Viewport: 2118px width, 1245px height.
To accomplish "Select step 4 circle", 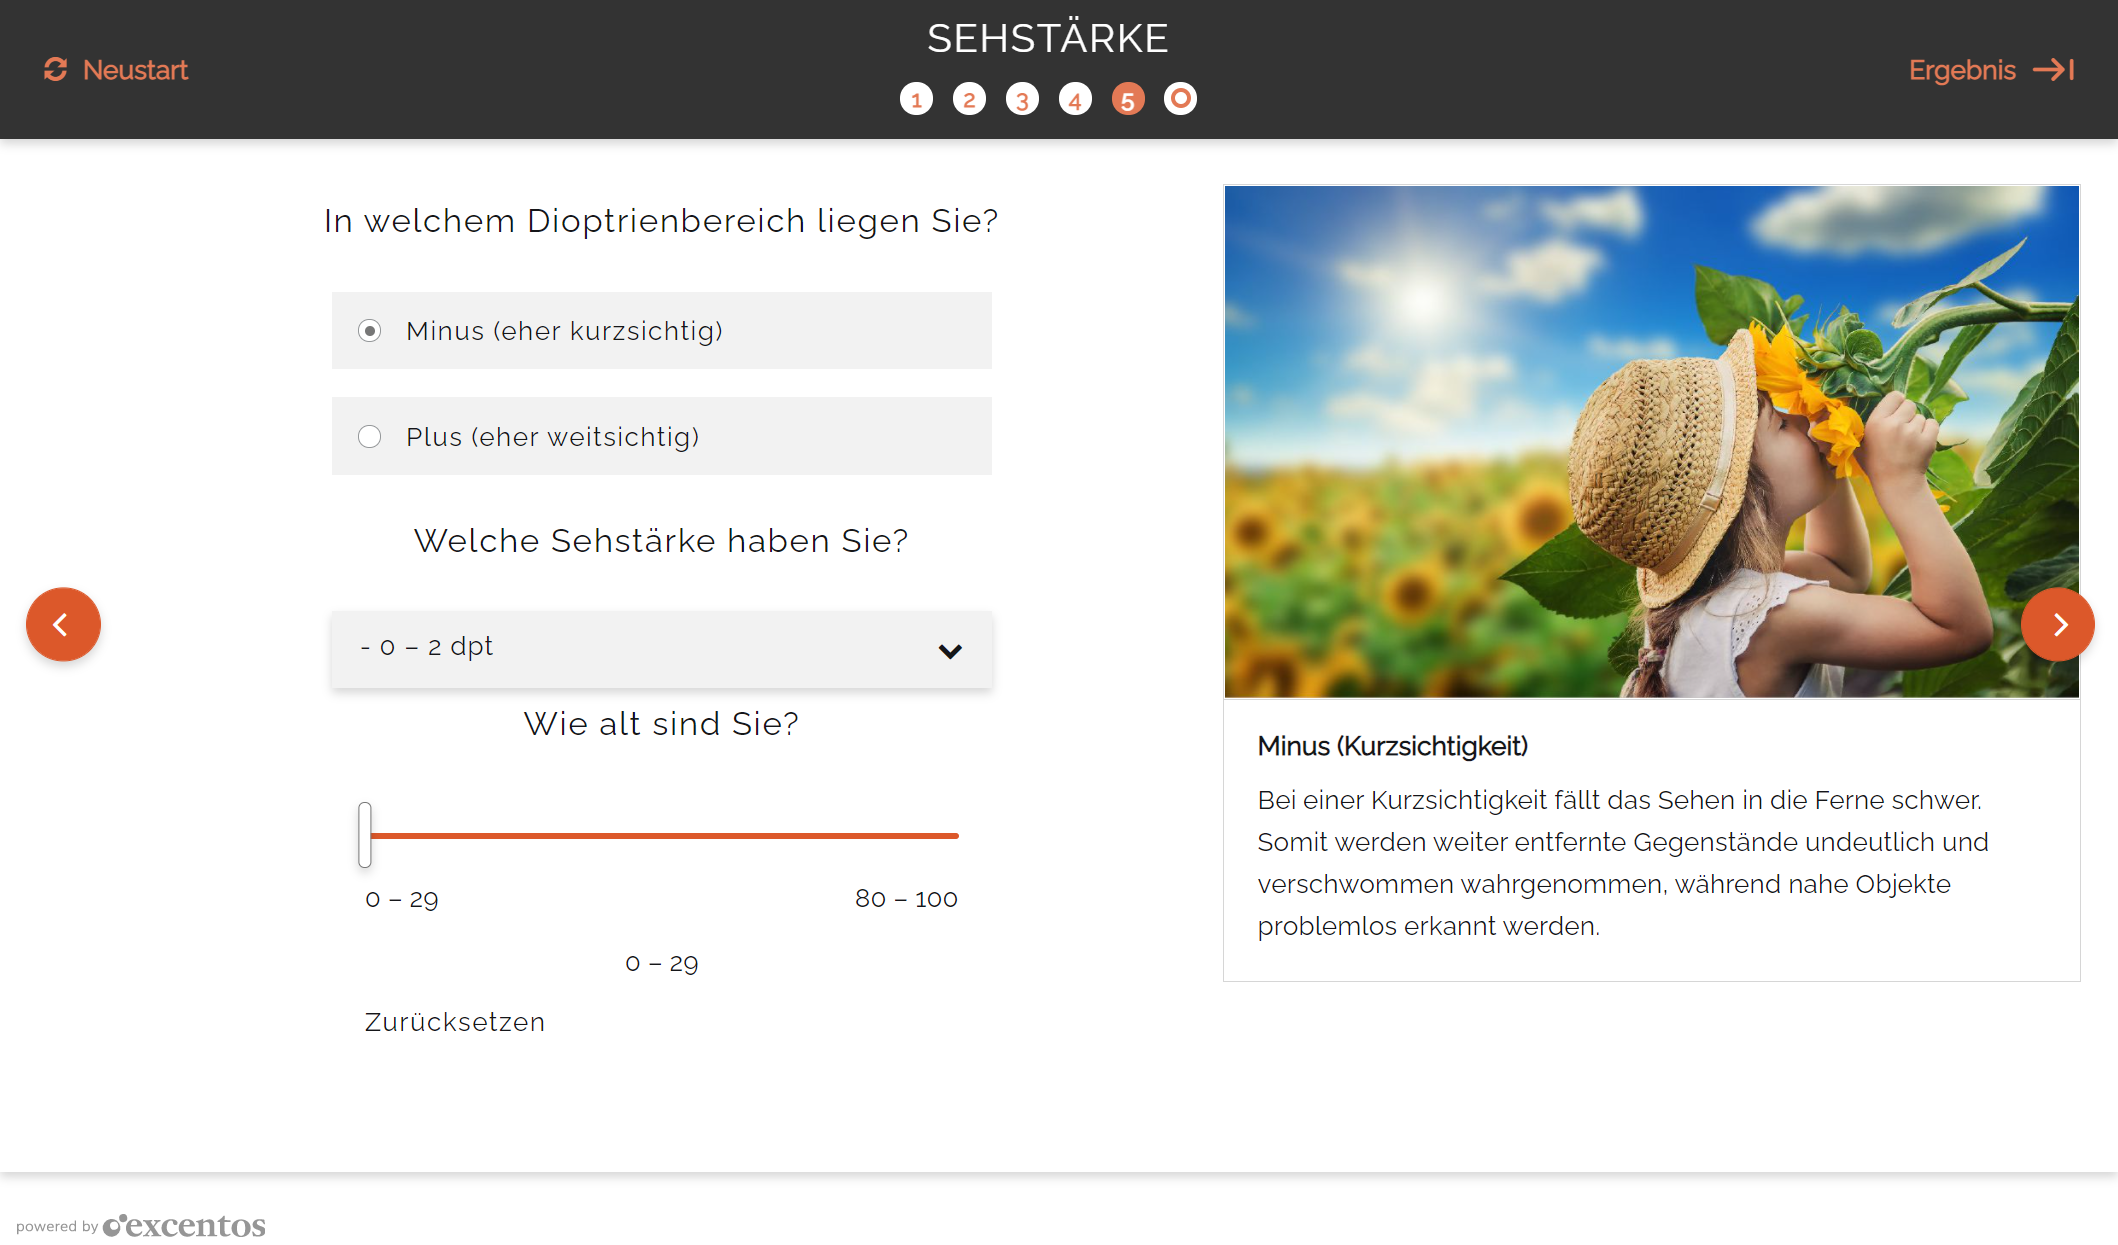I will click(x=1075, y=99).
